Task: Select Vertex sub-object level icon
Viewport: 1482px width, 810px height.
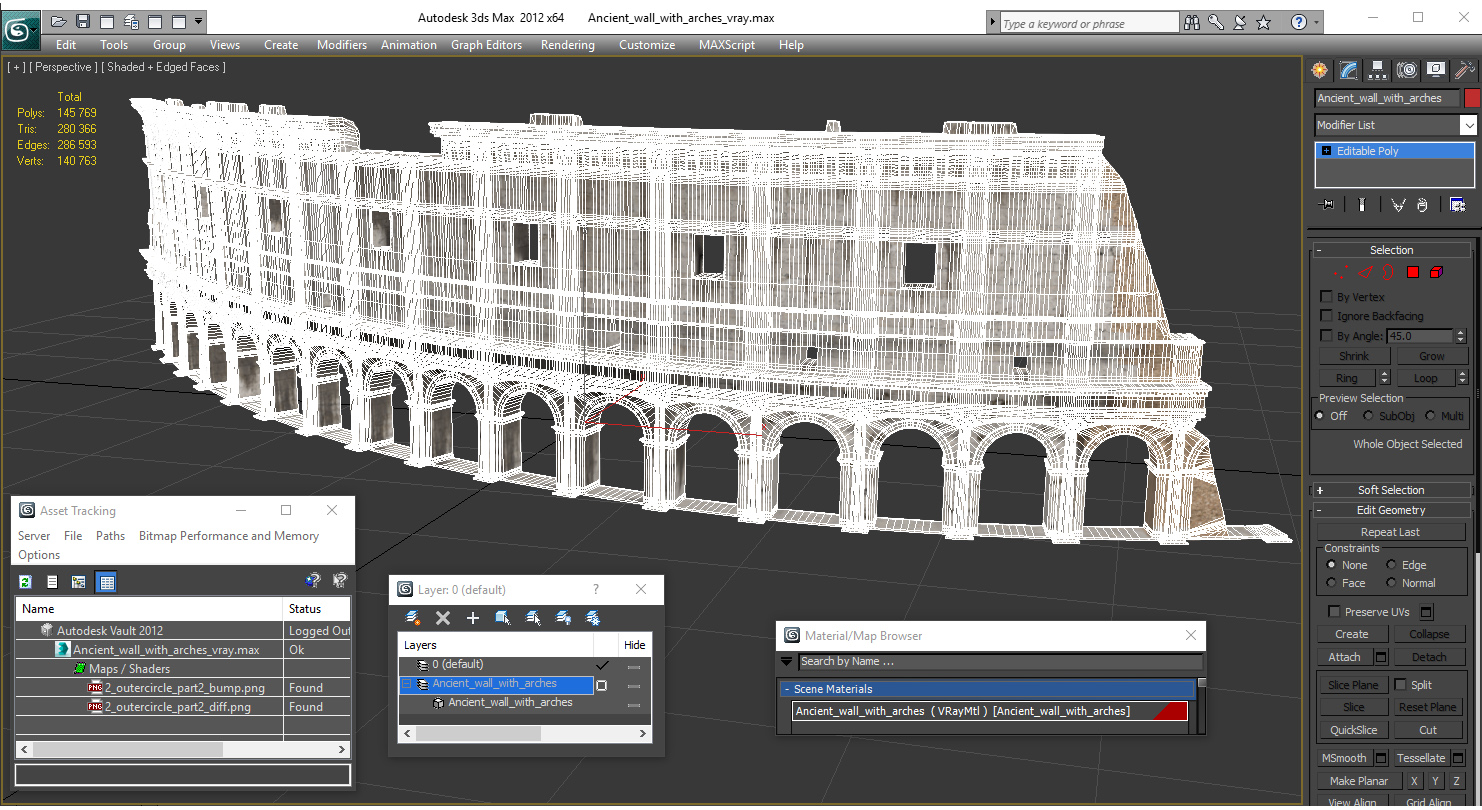Action: tap(1344, 272)
